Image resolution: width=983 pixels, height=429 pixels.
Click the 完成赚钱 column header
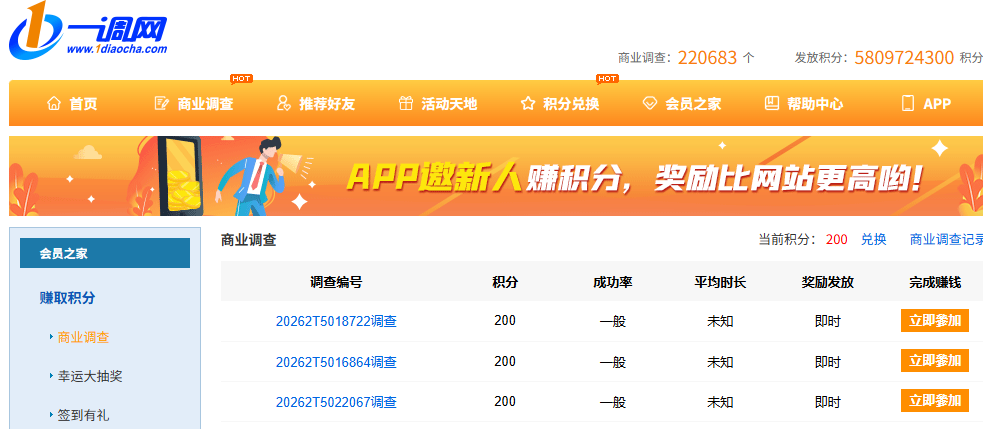point(935,282)
